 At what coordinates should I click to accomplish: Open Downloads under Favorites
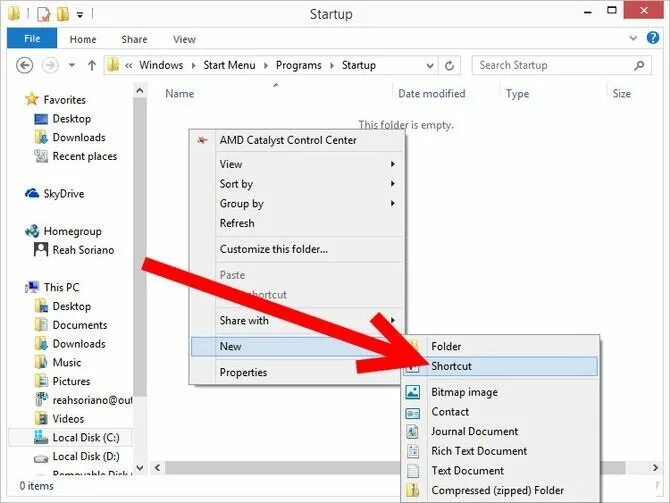70,137
